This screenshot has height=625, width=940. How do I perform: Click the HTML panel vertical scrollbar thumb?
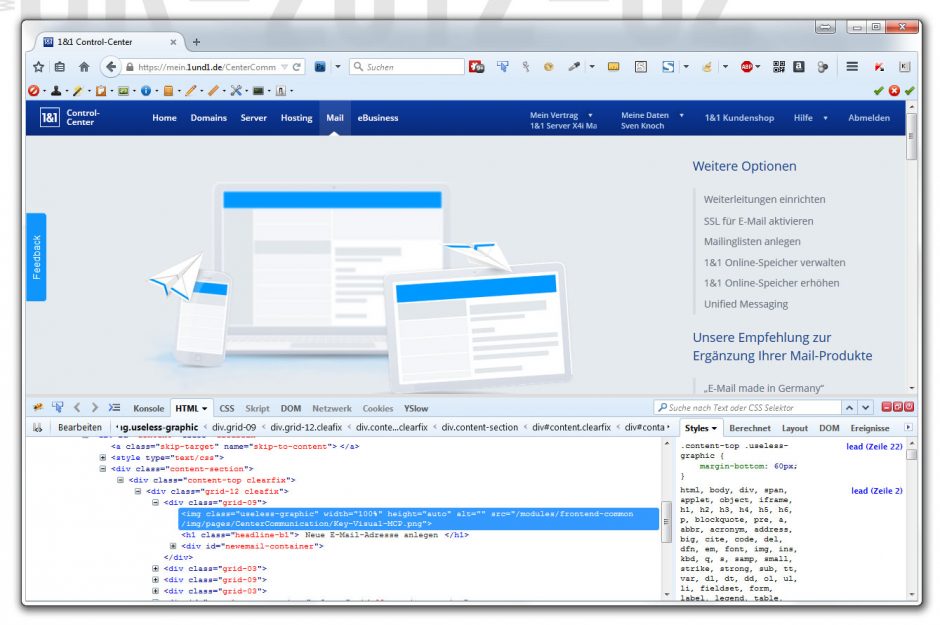pos(665,521)
